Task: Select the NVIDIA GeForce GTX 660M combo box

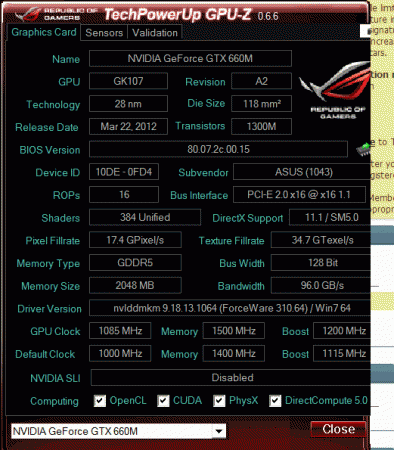Action: [118, 431]
